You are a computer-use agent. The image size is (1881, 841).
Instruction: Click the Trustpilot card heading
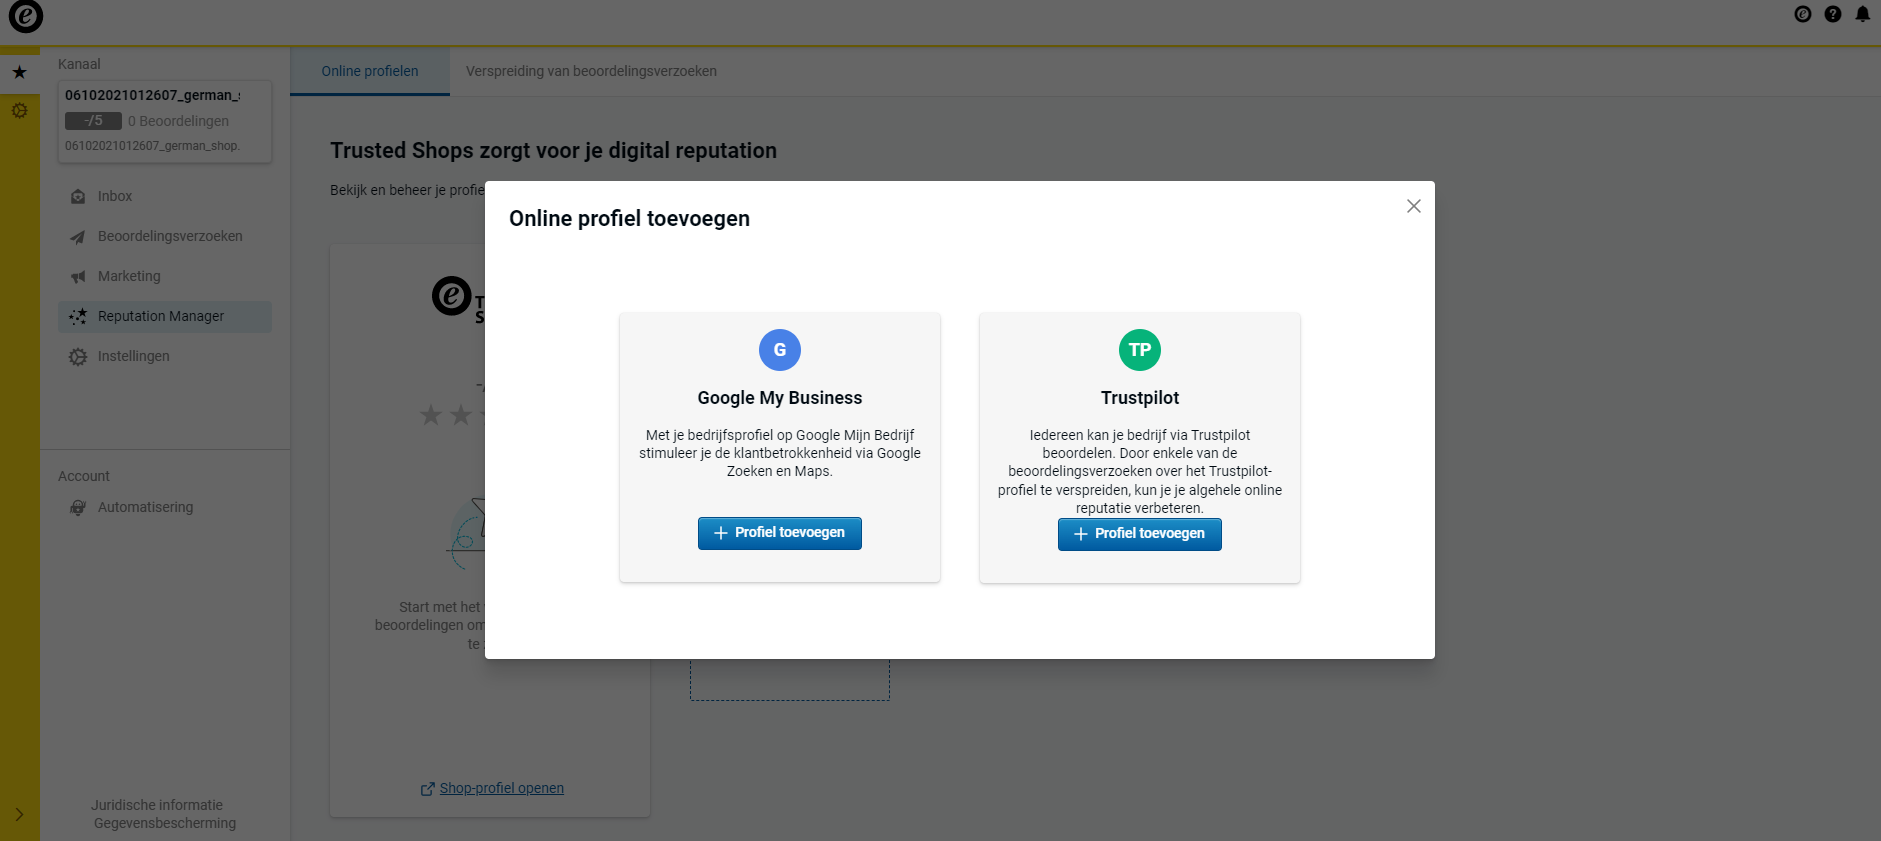[x=1140, y=398]
